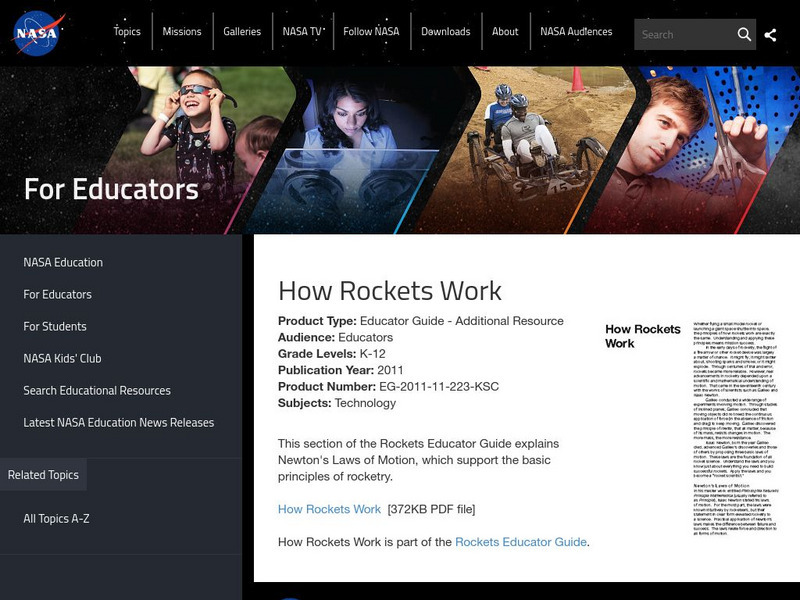Type in the Search field
The height and width of the screenshot is (600, 800).
(685, 35)
